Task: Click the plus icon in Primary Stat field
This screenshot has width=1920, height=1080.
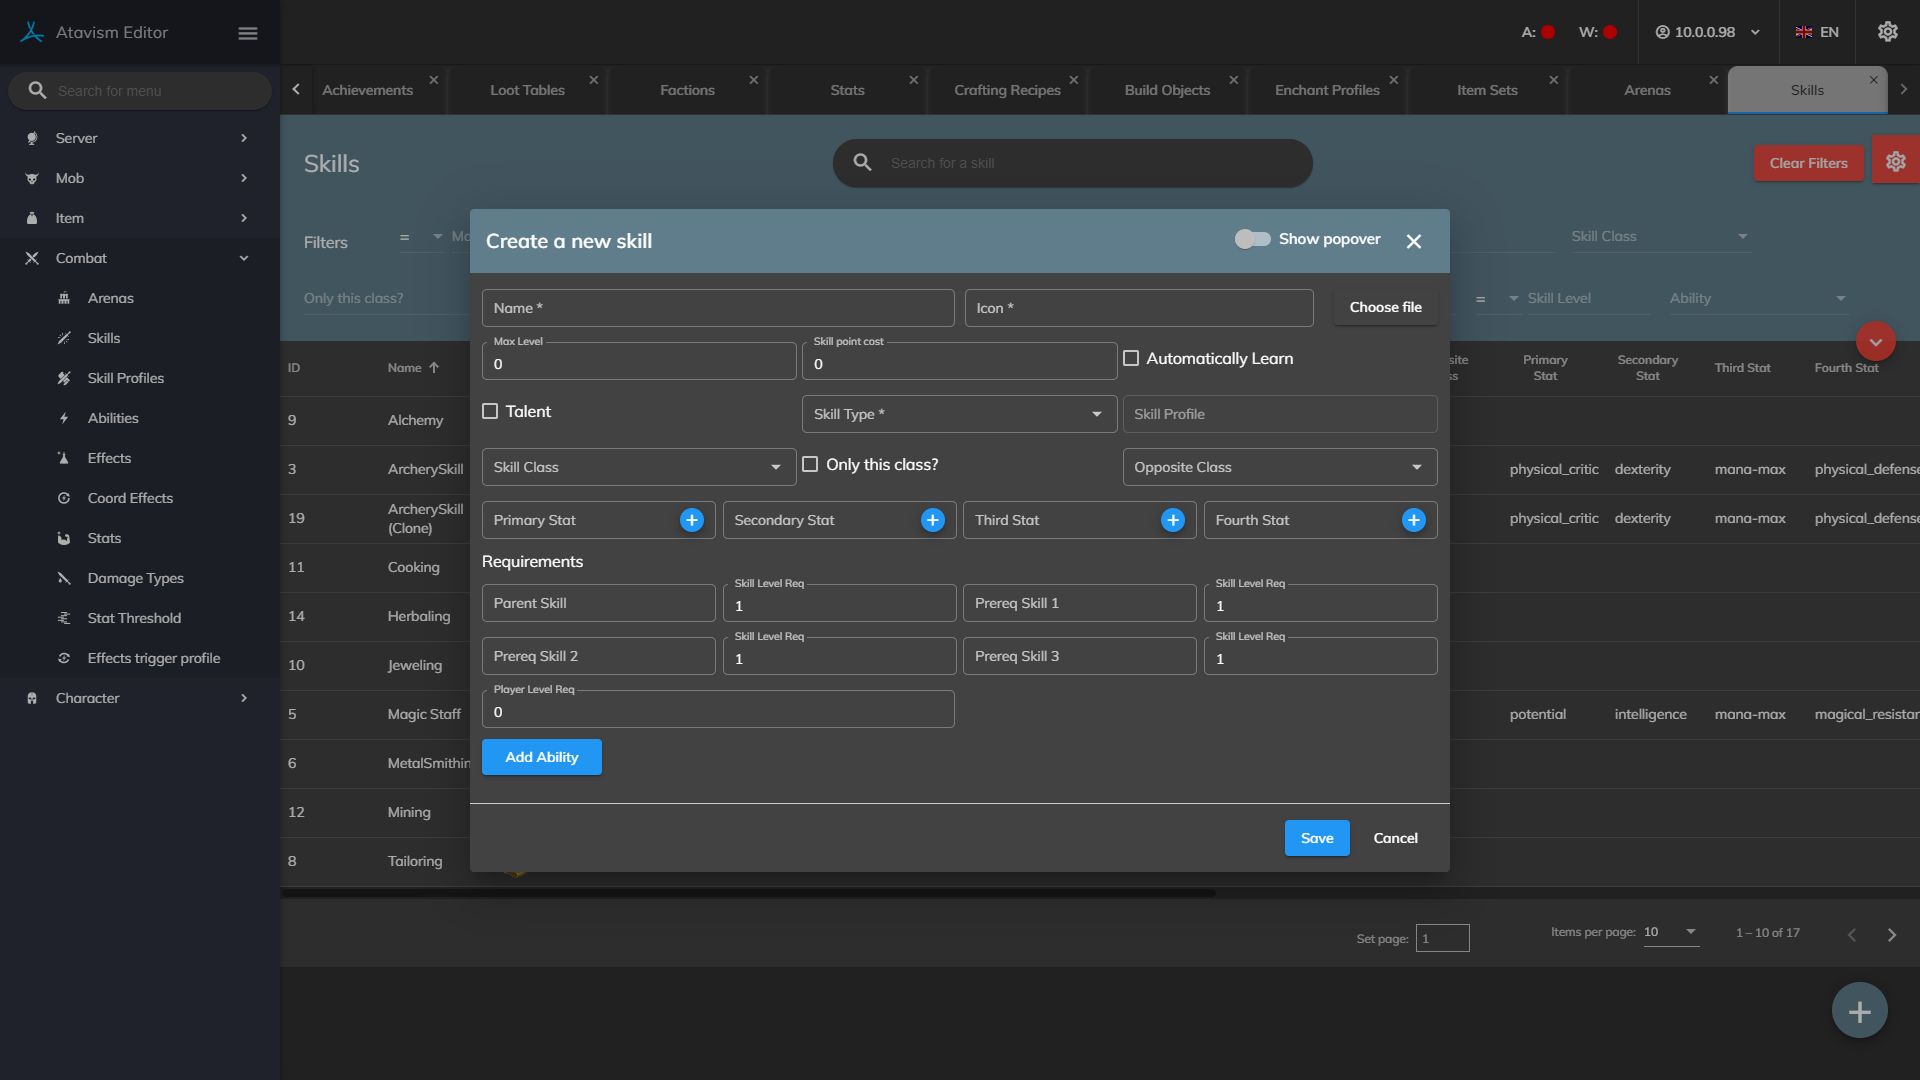Action: (x=691, y=520)
